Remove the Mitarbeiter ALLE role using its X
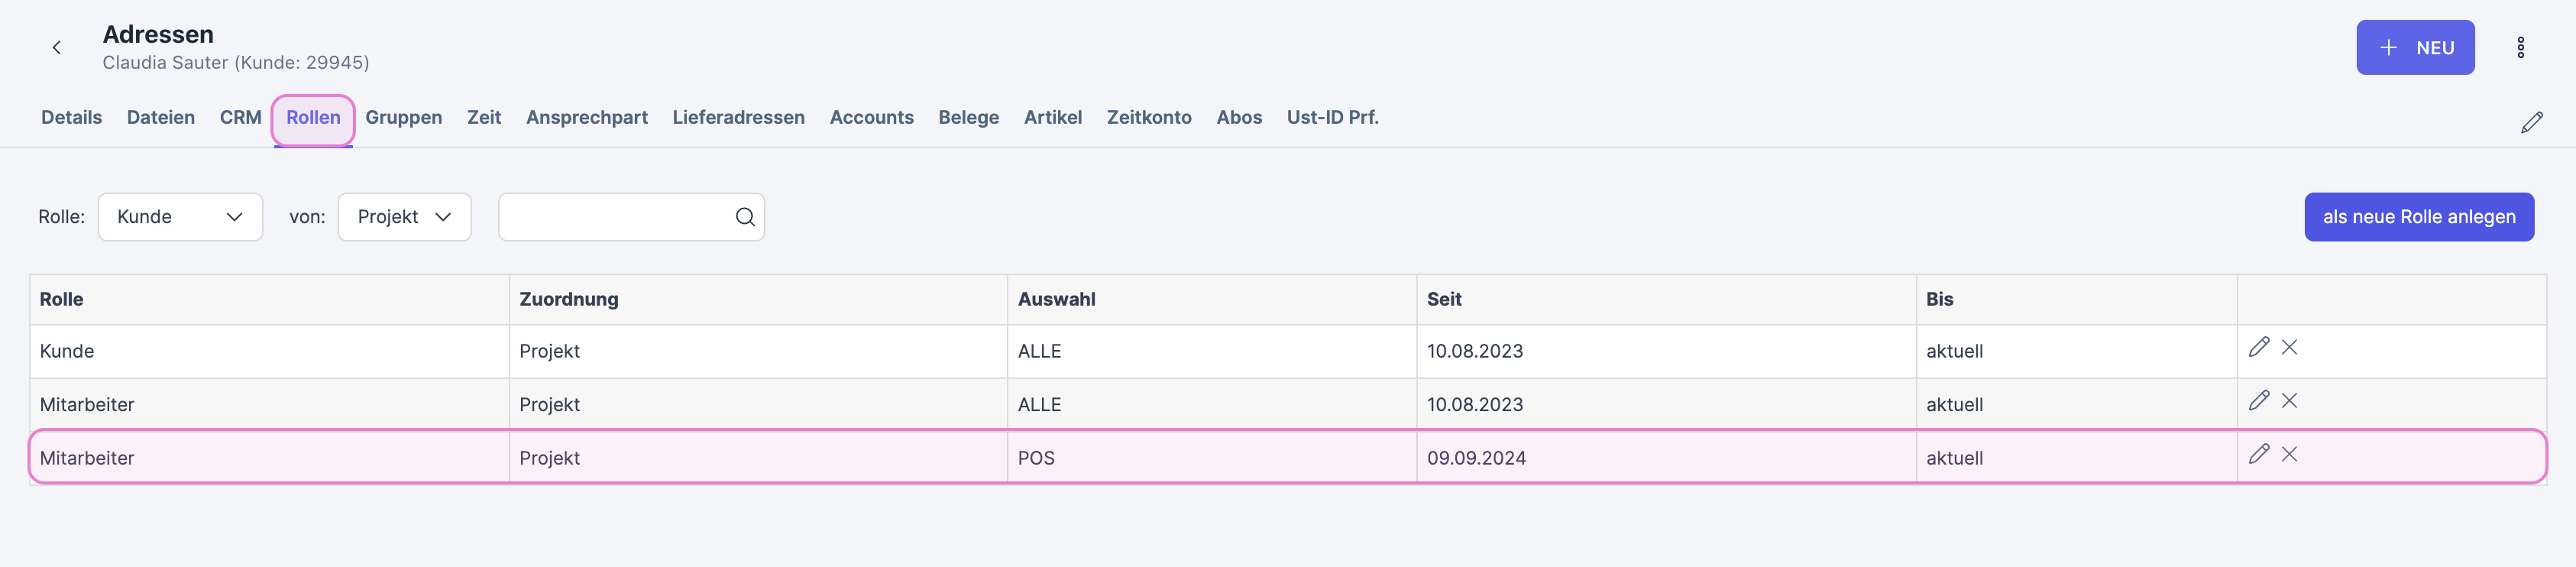 coord(2290,401)
